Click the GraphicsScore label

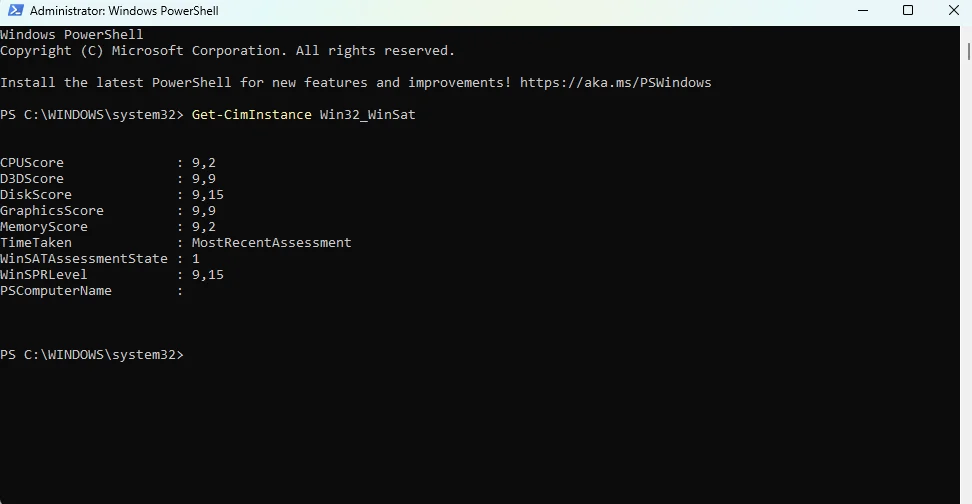pyautogui.click(x=52, y=211)
